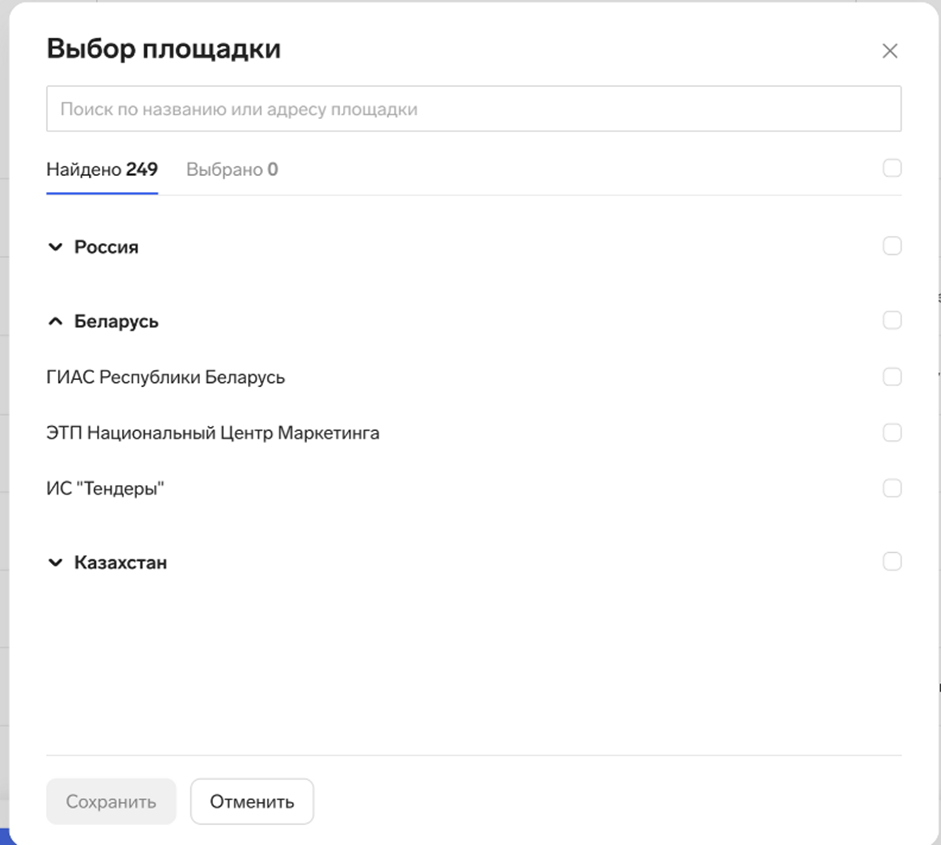Check the select-all checkbox beside tabs

(892, 168)
